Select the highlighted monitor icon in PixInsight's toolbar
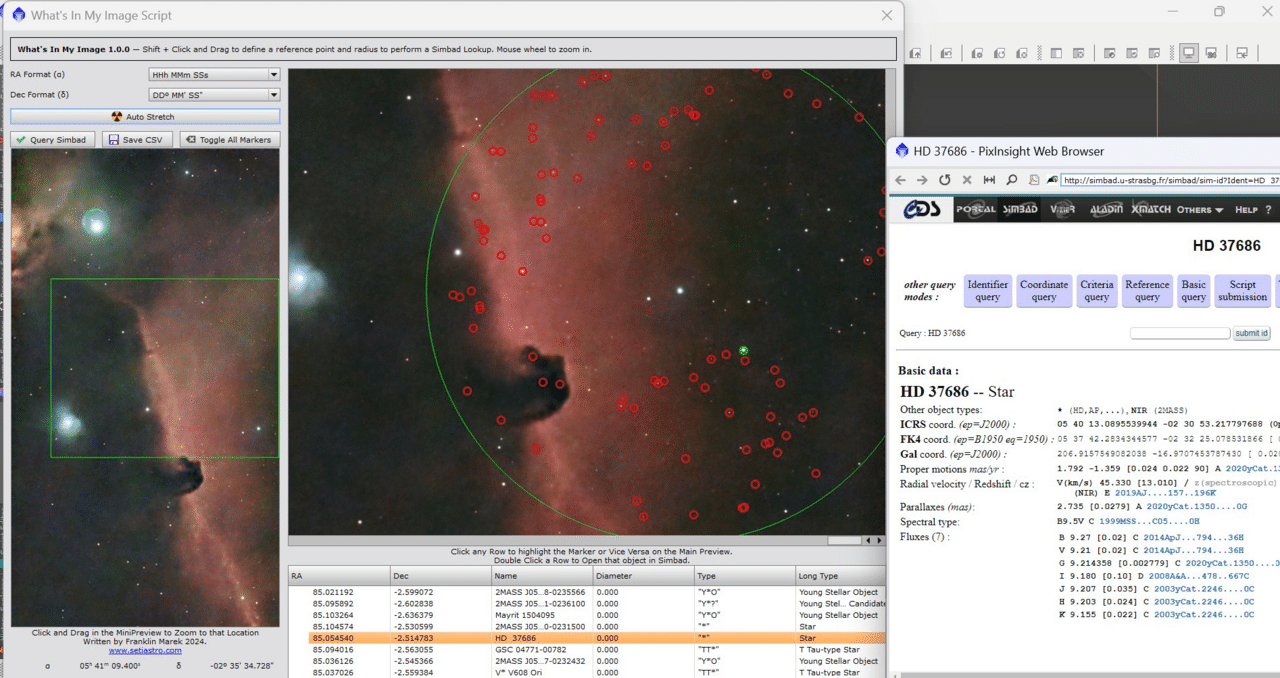Screen dimensions: 1280x678 point(1189,52)
